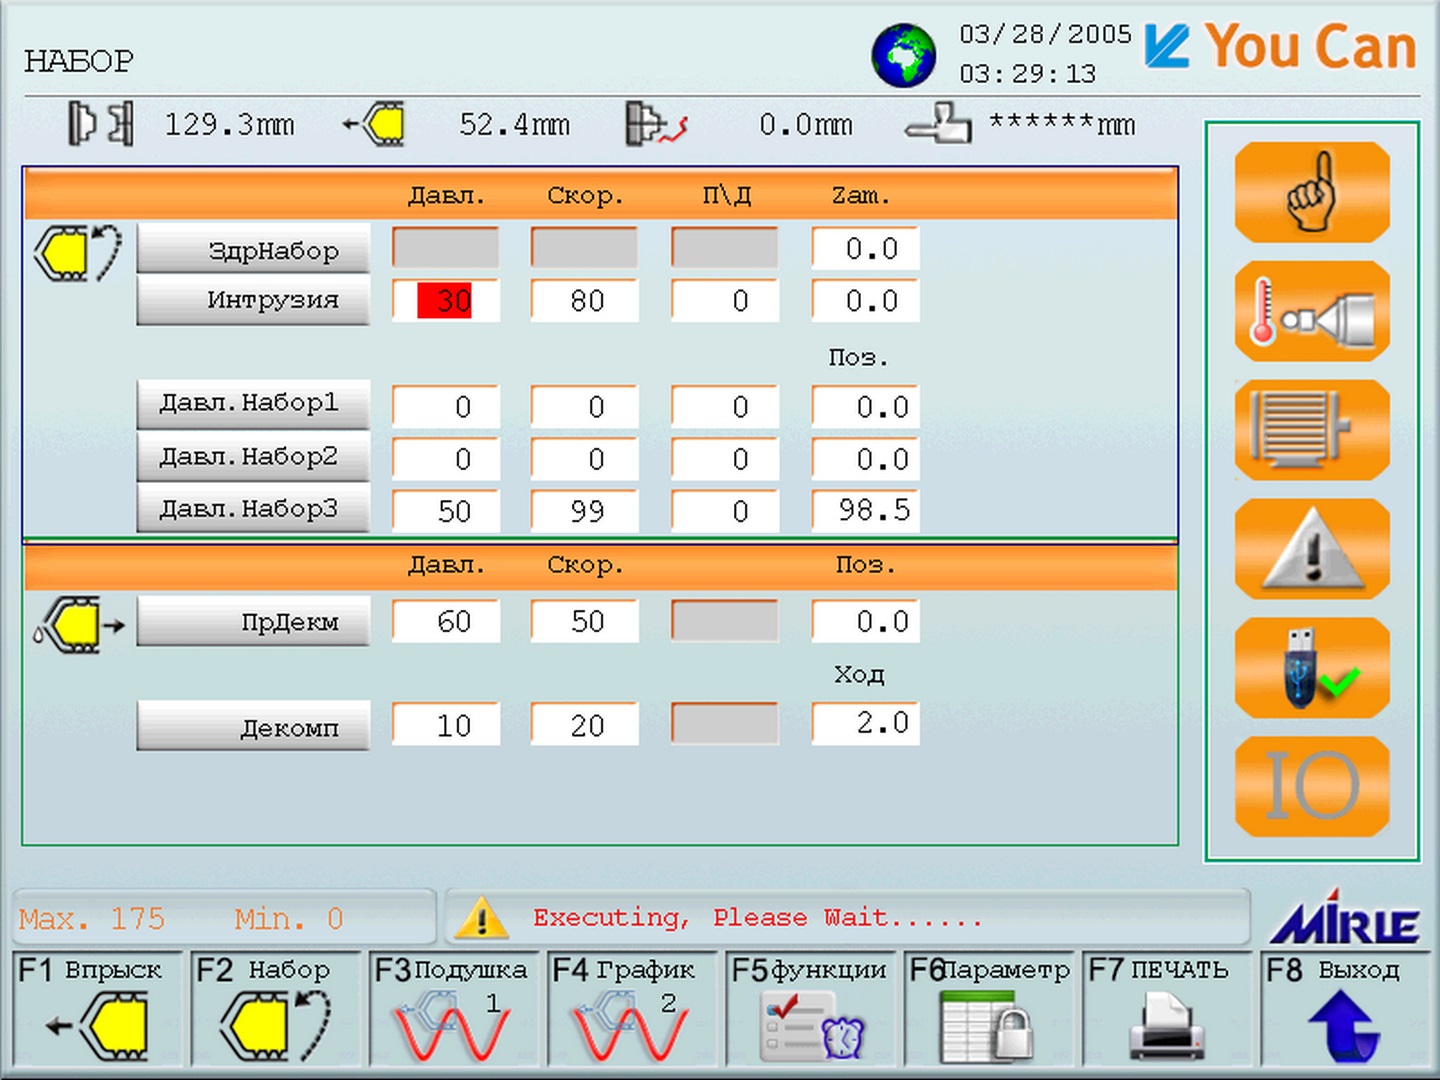Click the USB drive icon
Image resolution: width=1440 pixels, height=1080 pixels.
click(x=1312, y=668)
